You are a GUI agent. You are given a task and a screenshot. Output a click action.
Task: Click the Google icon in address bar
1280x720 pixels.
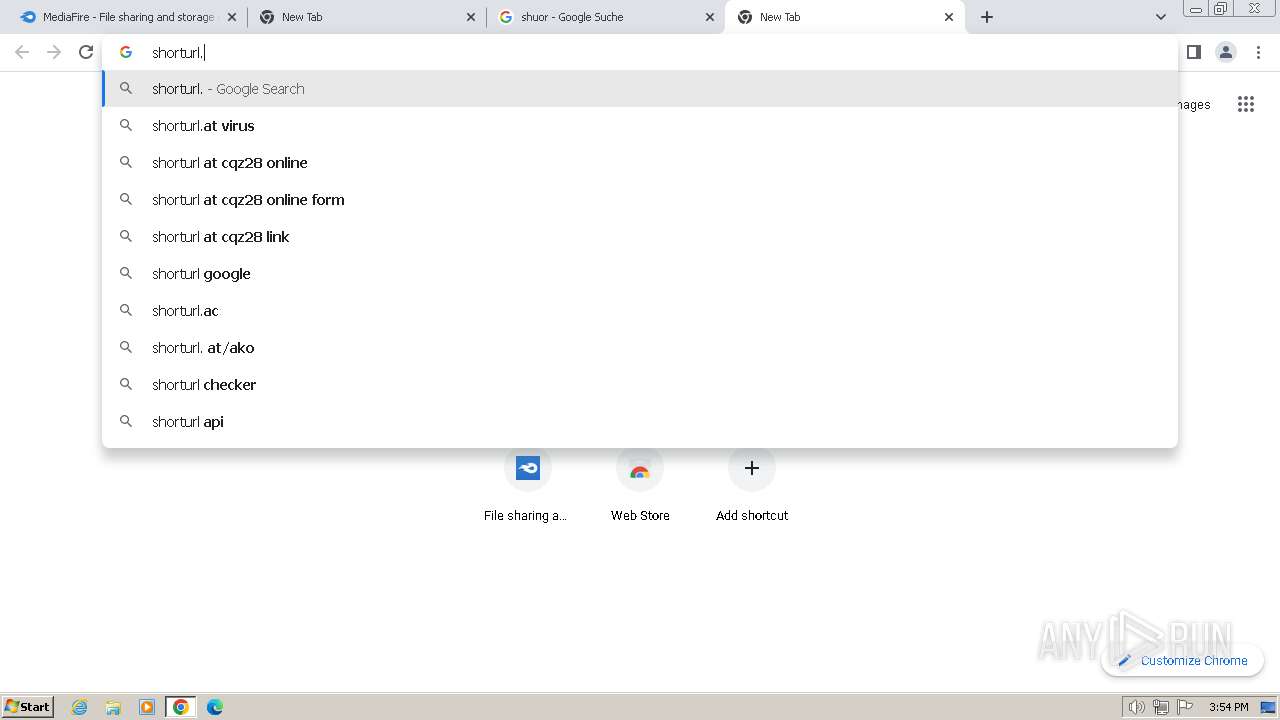tap(126, 52)
